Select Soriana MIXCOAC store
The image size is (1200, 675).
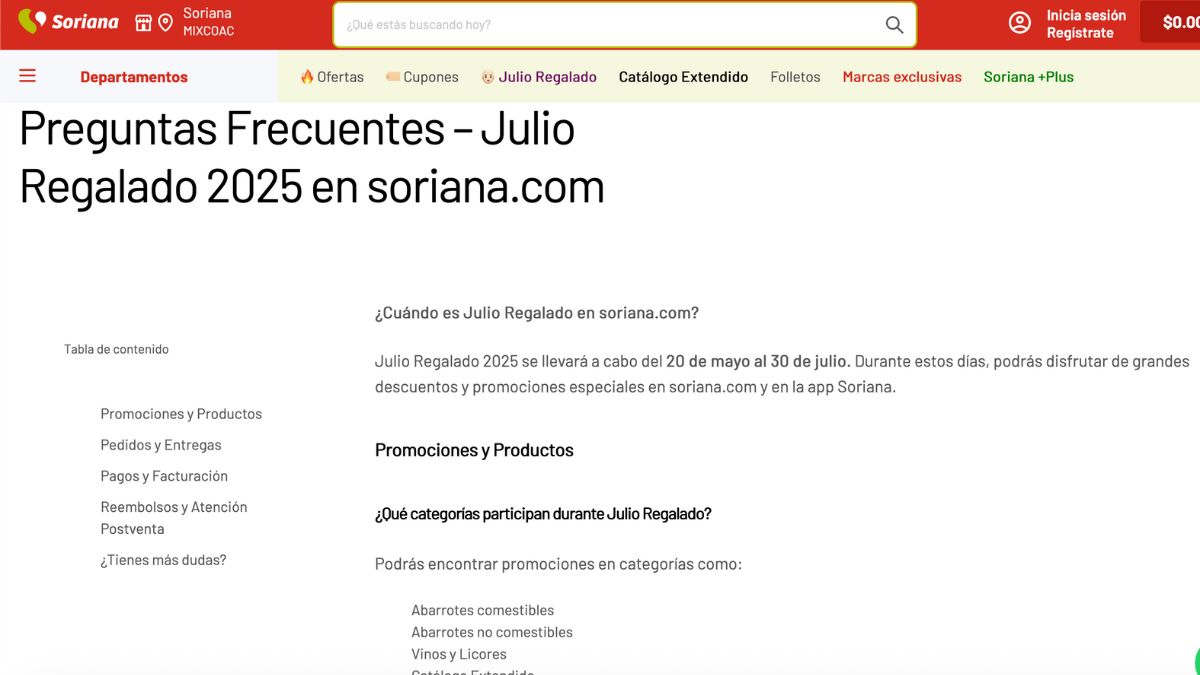point(208,22)
